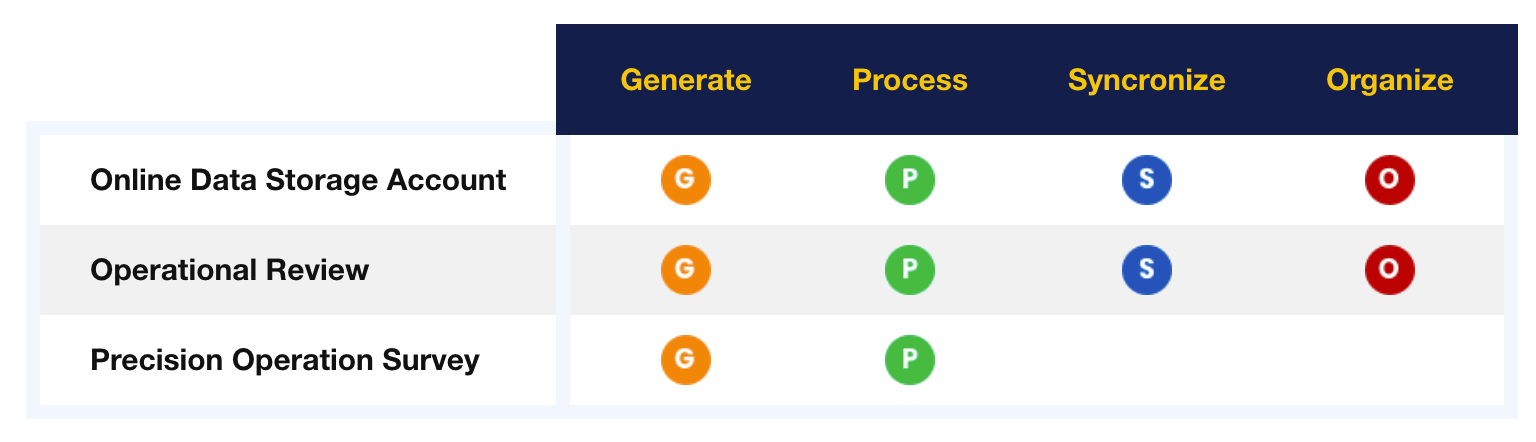Click Generate icon for Online Data Storage Account
The image size is (1536, 442).
(x=686, y=180)
